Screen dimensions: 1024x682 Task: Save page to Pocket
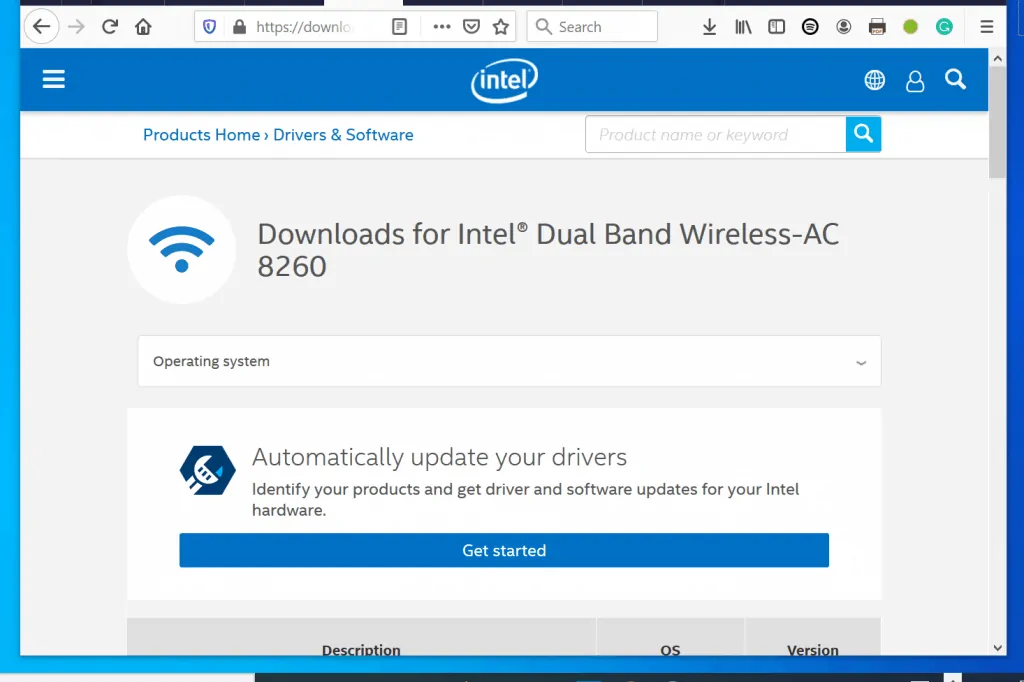pyautogui.click(x=472, y=27)
